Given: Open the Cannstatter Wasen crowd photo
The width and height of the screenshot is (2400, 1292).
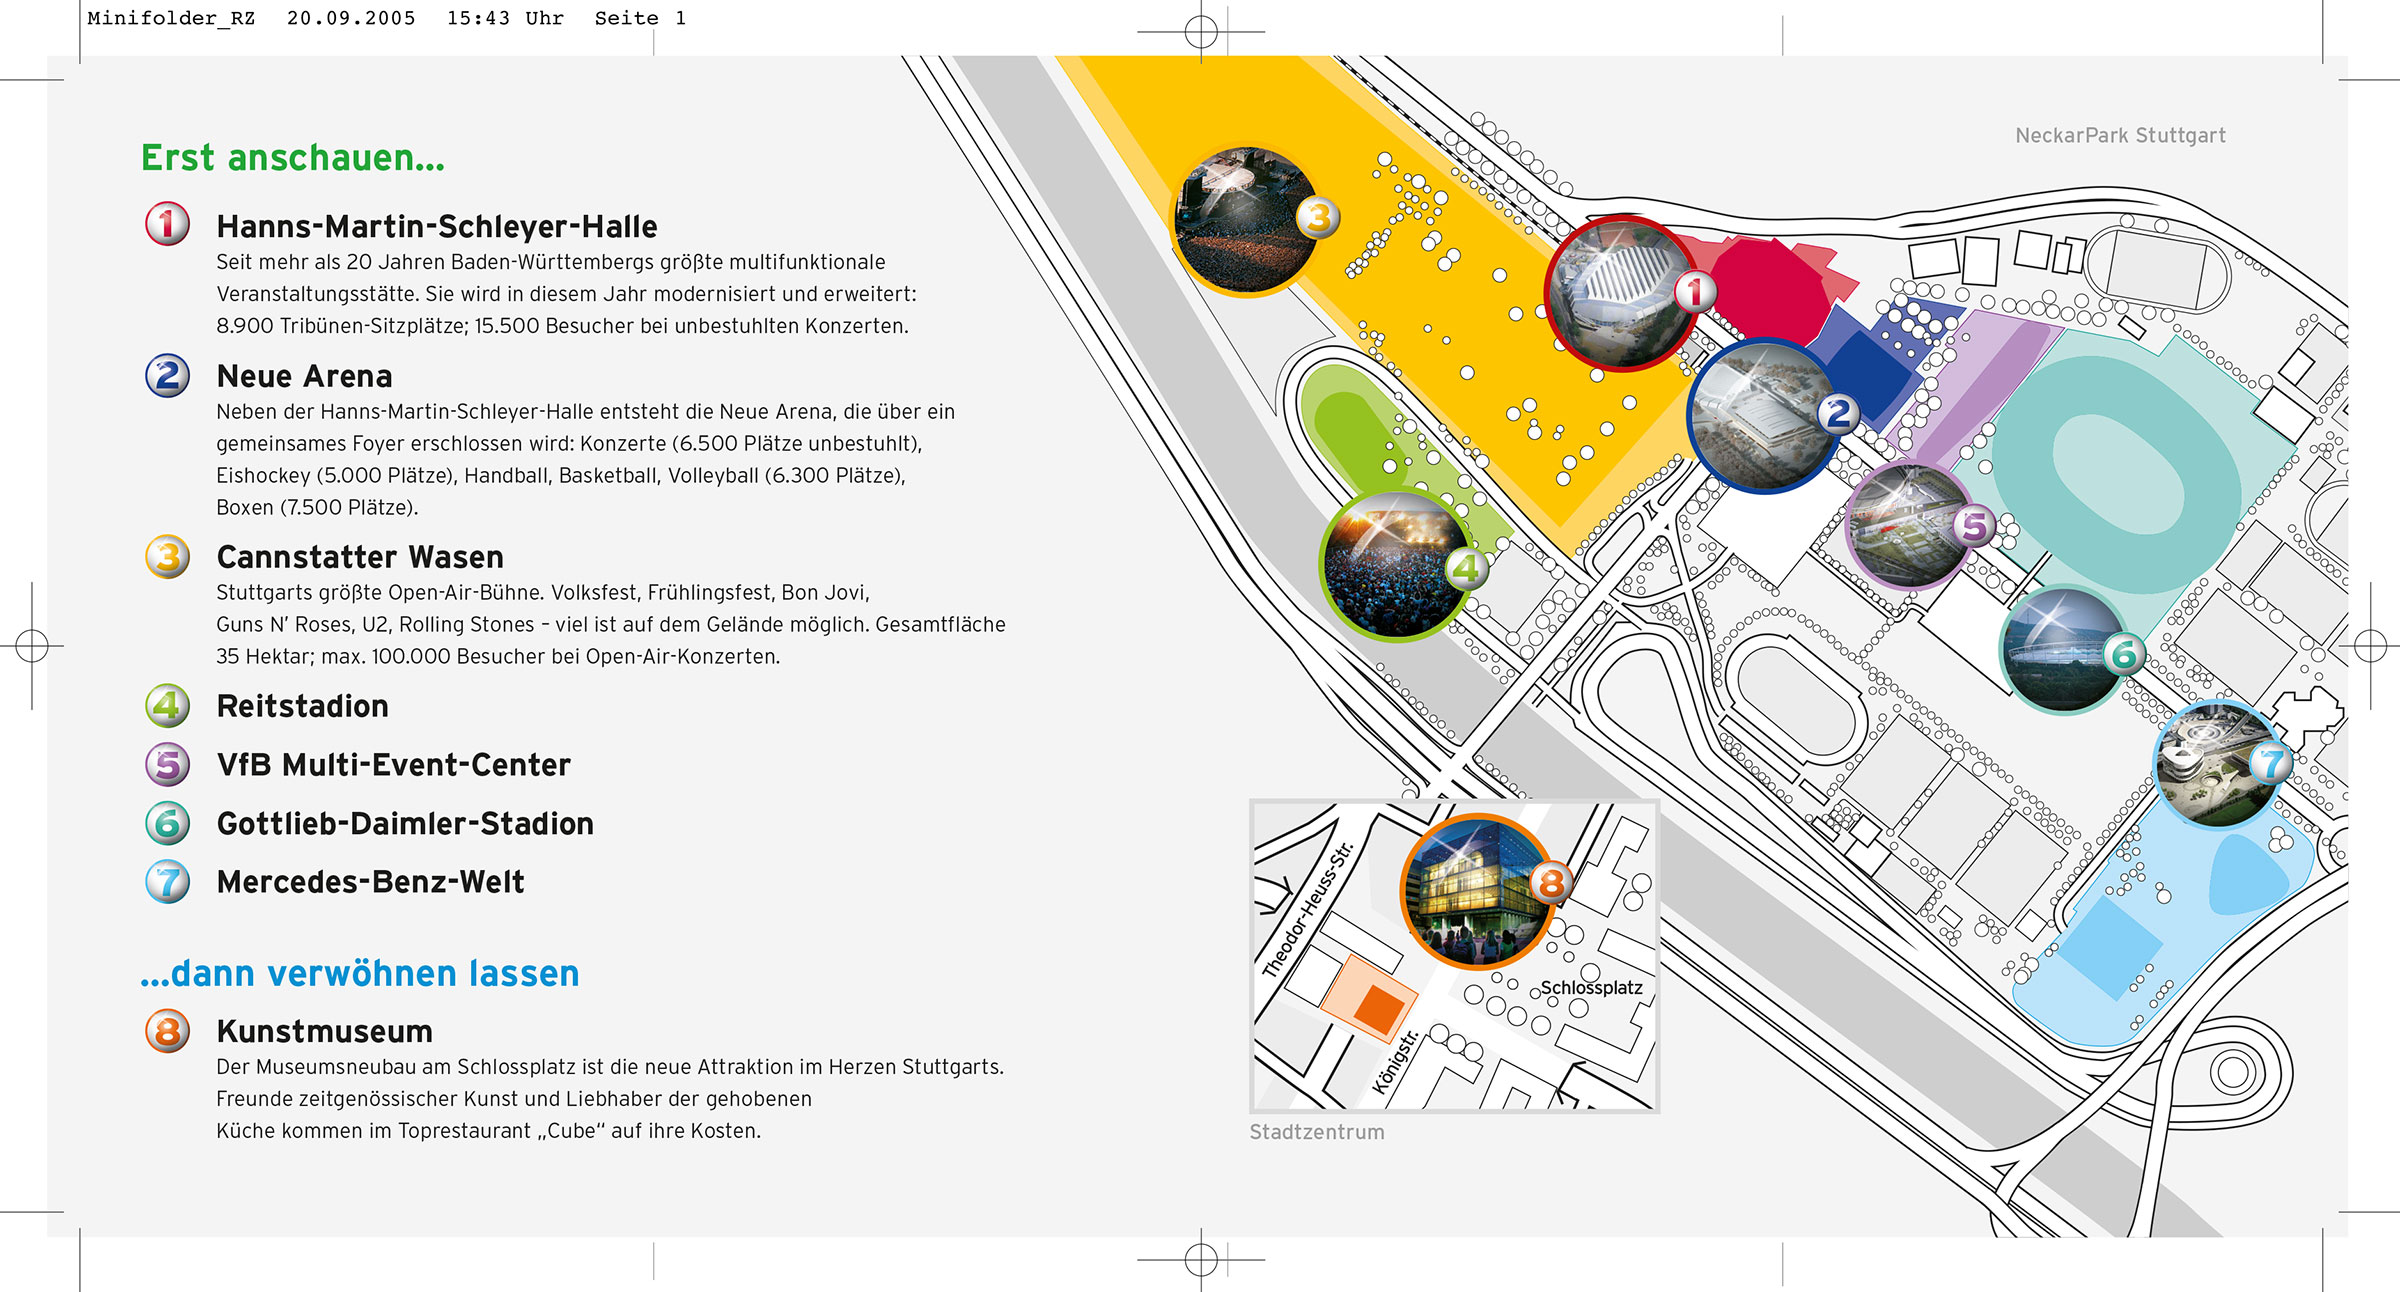Looking at the screenshot, I should coord(1246,220).
